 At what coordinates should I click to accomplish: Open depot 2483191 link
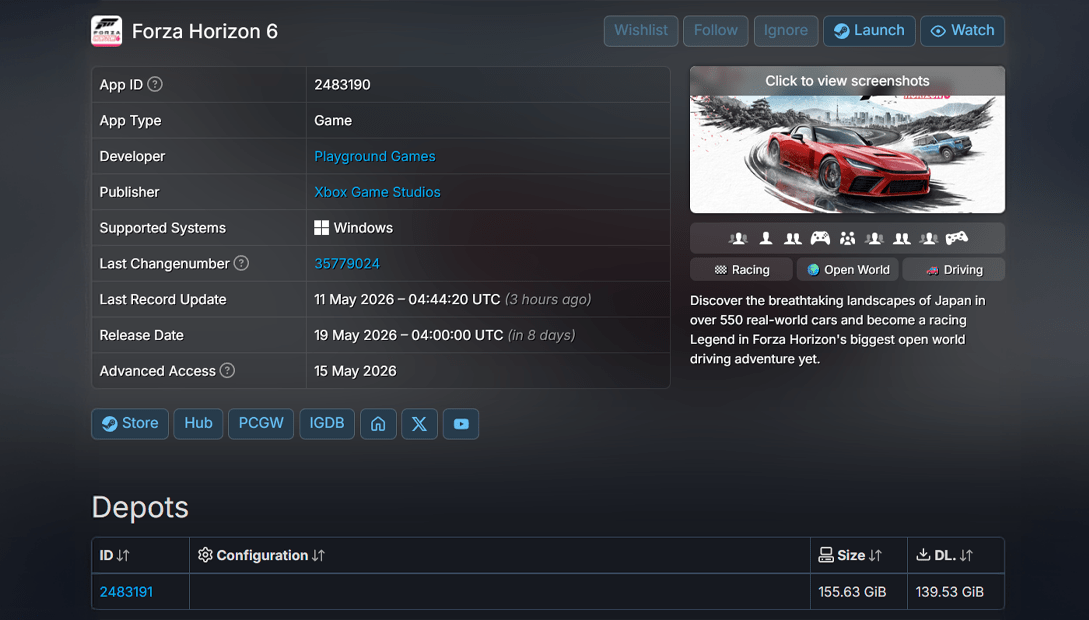(x=126, y=592)
